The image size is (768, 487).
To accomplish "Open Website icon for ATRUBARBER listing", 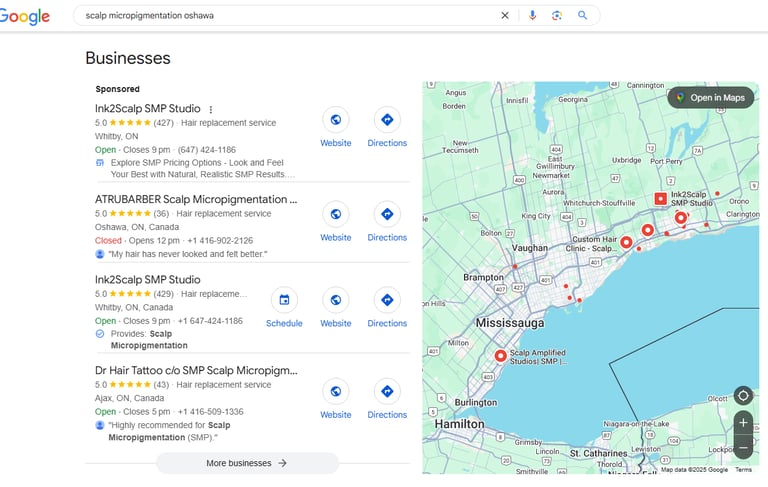I will coord(336,214).
